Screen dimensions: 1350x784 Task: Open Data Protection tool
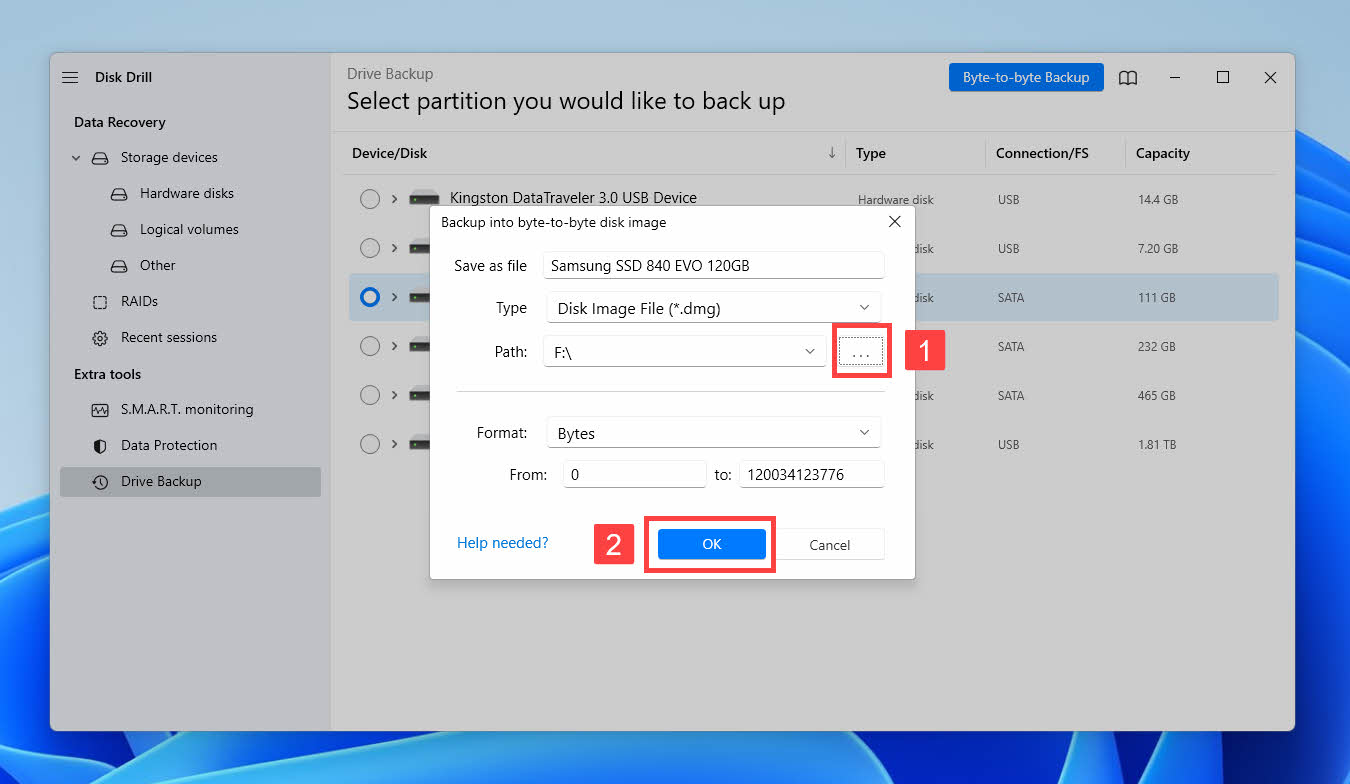click(169, 446)
